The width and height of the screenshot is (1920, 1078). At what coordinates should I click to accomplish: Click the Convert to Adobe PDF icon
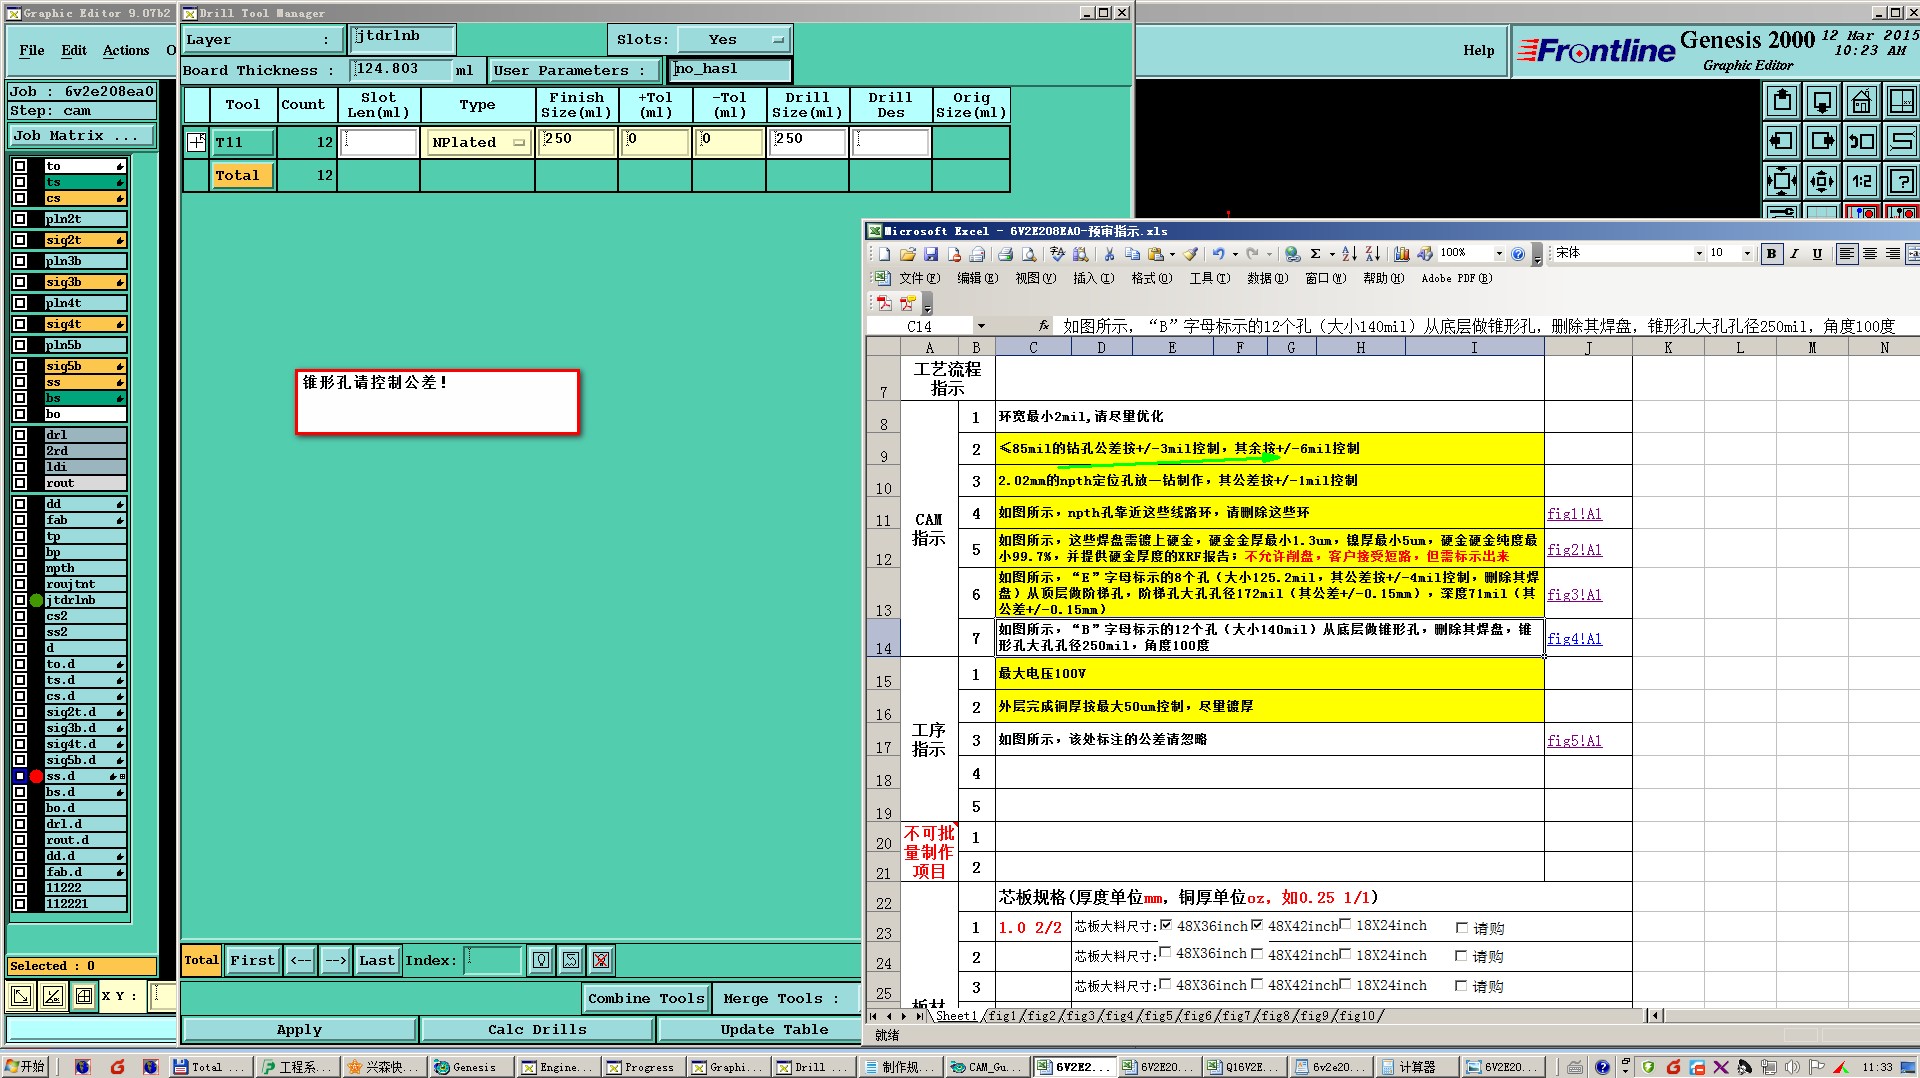click(884, 303)
